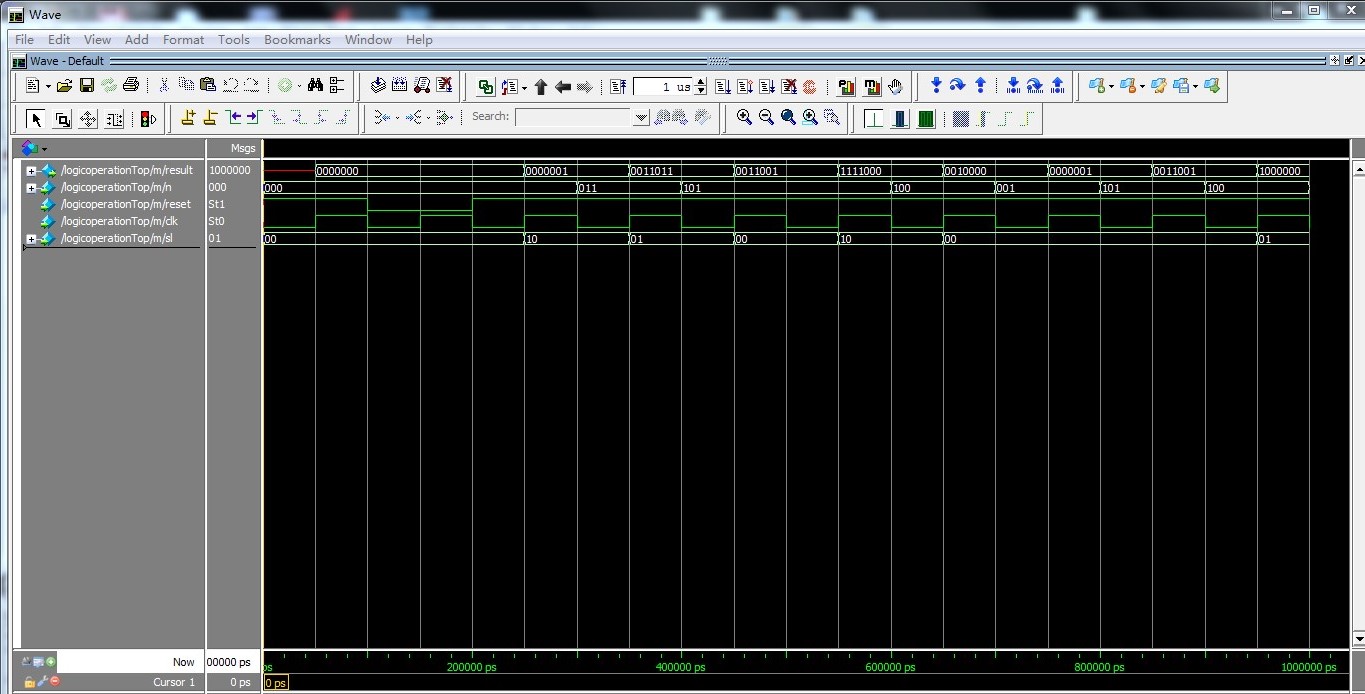This screenshot has width=1365, height=694.
Task: Click the run length input field
Action: [662, 87]
